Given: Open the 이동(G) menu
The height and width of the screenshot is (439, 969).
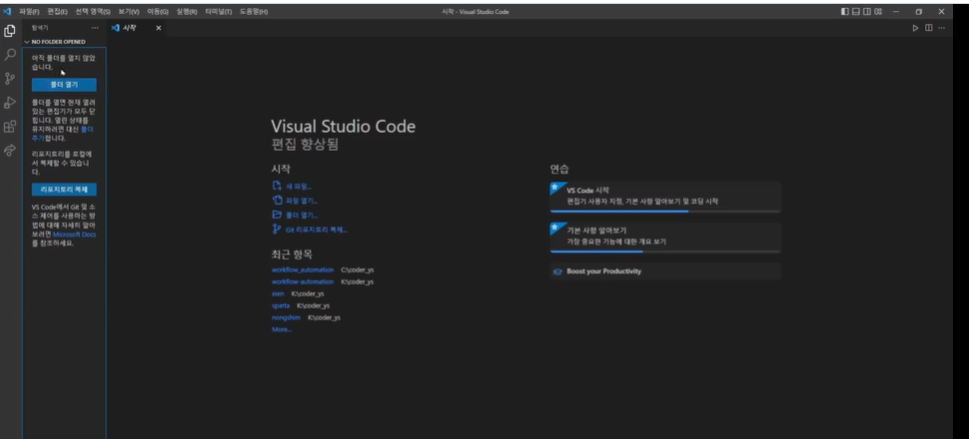Looking at the screenshot, I should coord(158,12).
